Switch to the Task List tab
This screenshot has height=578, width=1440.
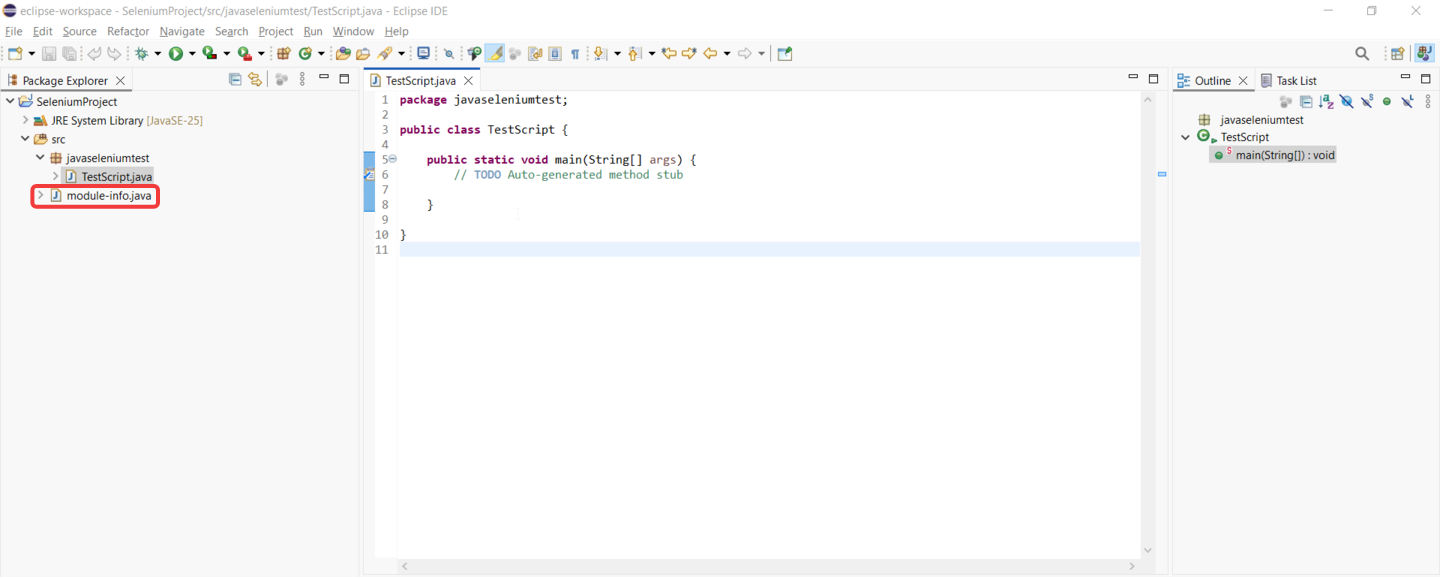click(1289, 81)
